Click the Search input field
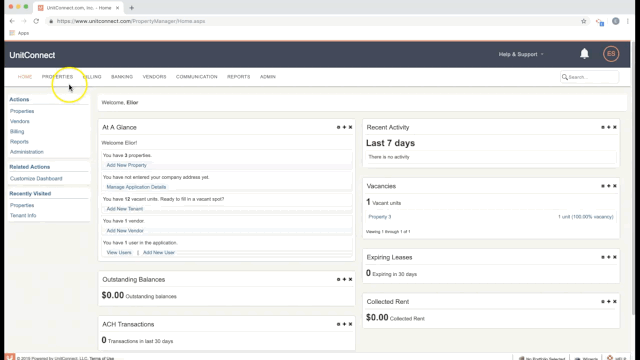Image resolution: width=640 pixels, height=360 pixels. [589, 77]
